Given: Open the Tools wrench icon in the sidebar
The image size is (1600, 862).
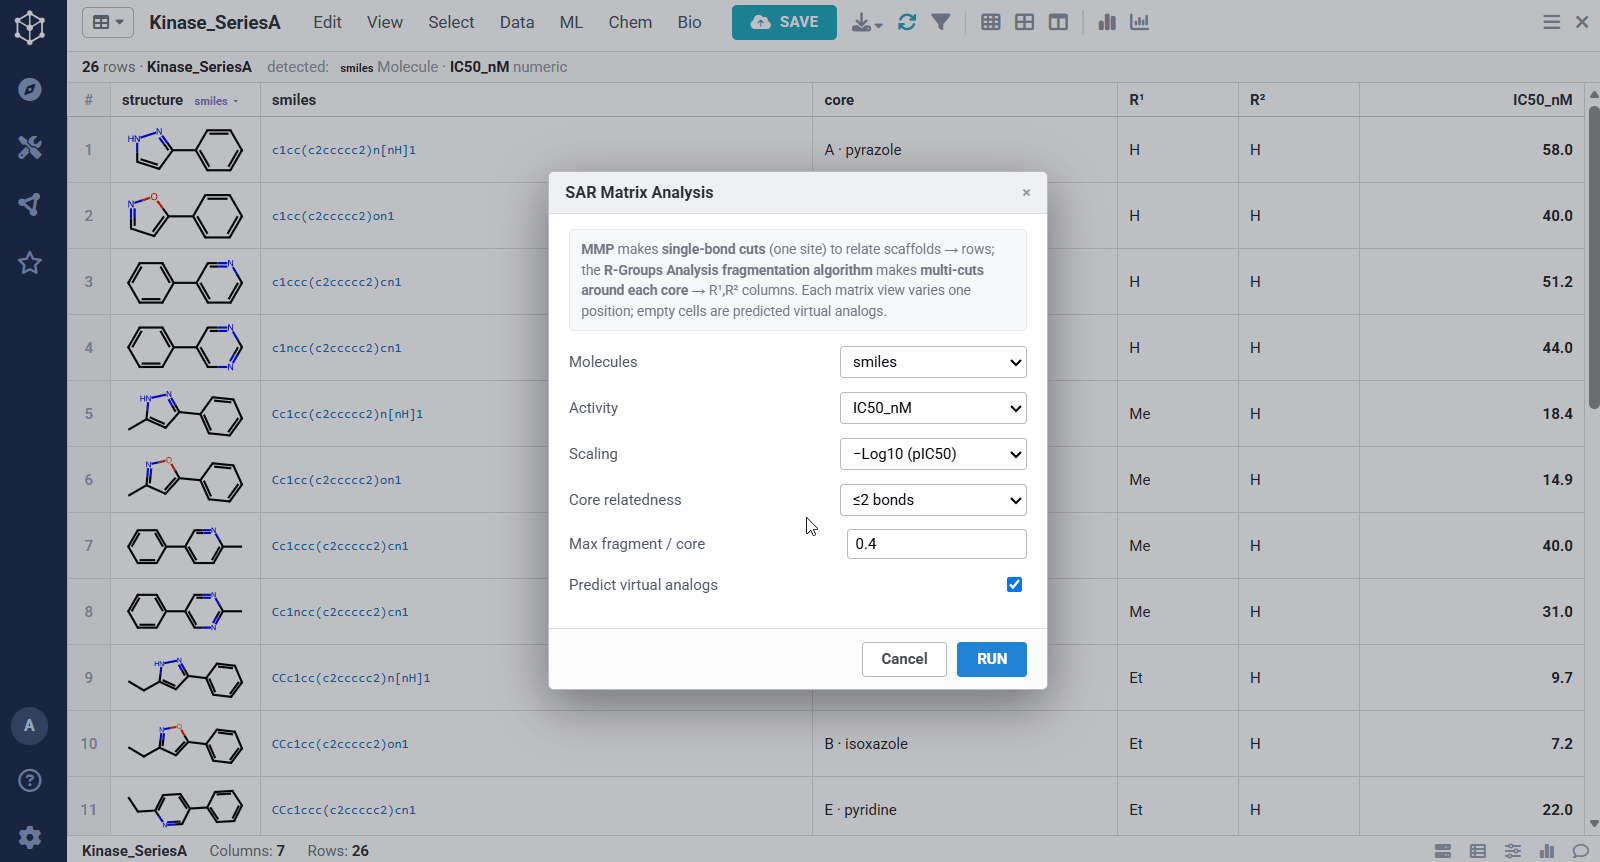Looking at the screenshot, I should click(30, 147).
